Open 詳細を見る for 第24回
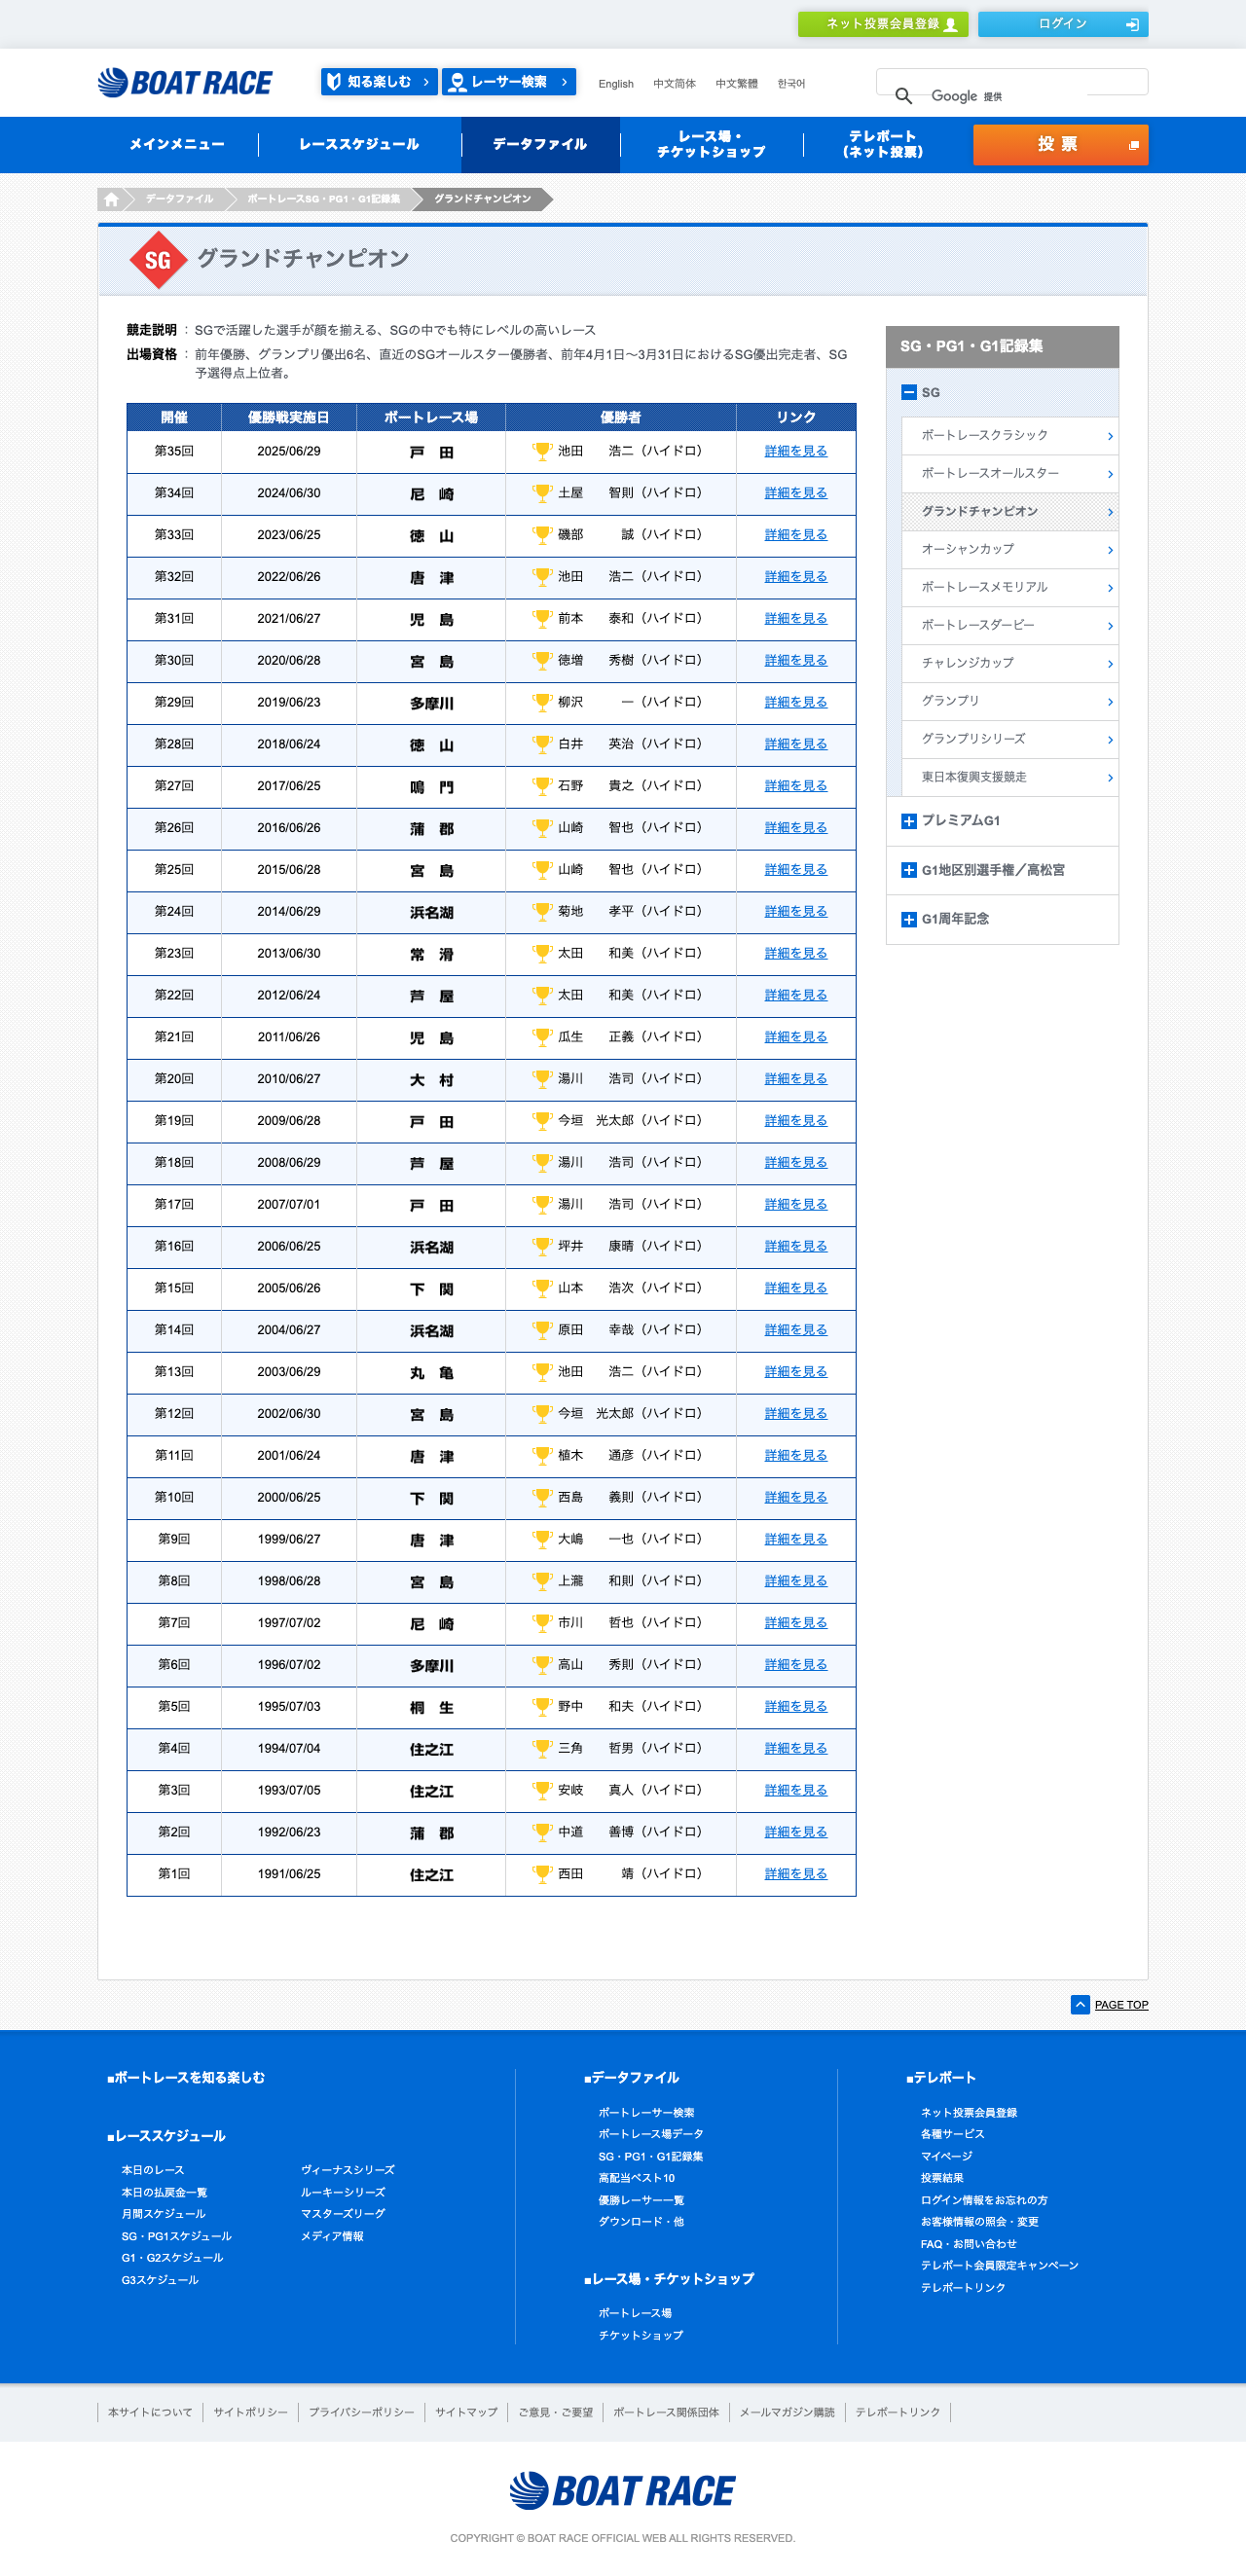 796,911
